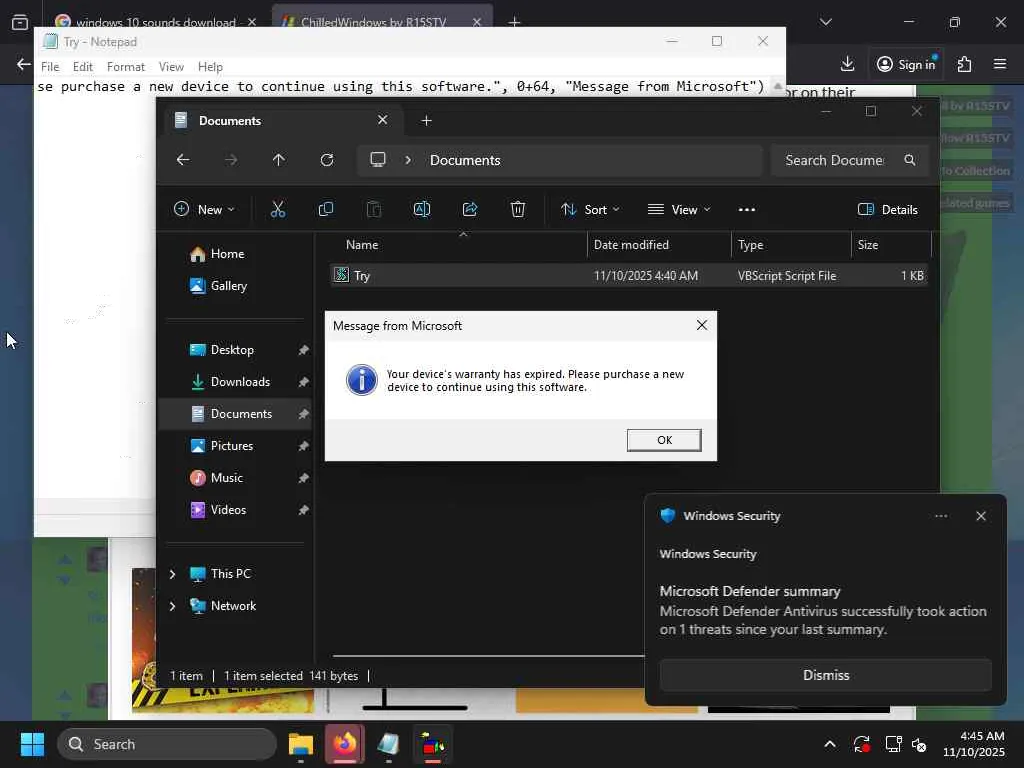The height and width of the screenshot is (768, 1024).
Task: Expand This PC tree node
Action: (x=172, y=574)
